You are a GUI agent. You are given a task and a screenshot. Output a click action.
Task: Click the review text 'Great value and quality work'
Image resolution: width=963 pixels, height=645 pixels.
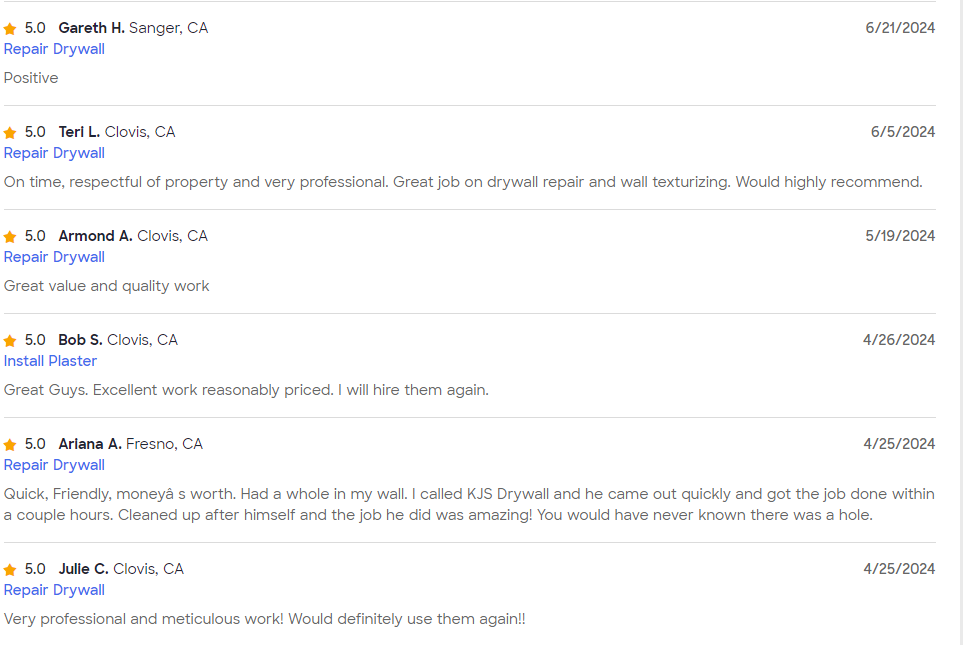107,286
